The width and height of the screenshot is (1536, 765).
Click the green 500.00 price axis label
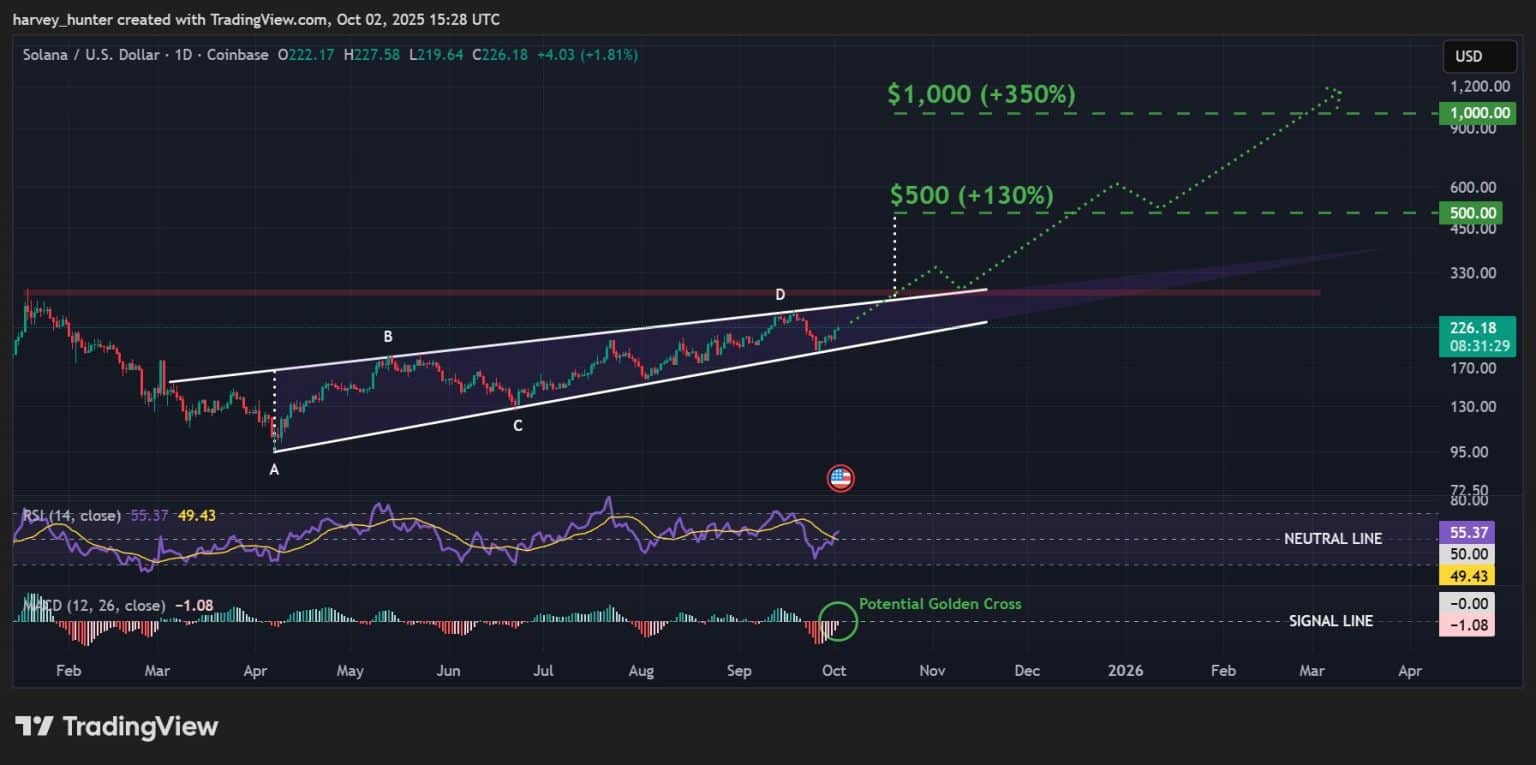(1468, 213)
